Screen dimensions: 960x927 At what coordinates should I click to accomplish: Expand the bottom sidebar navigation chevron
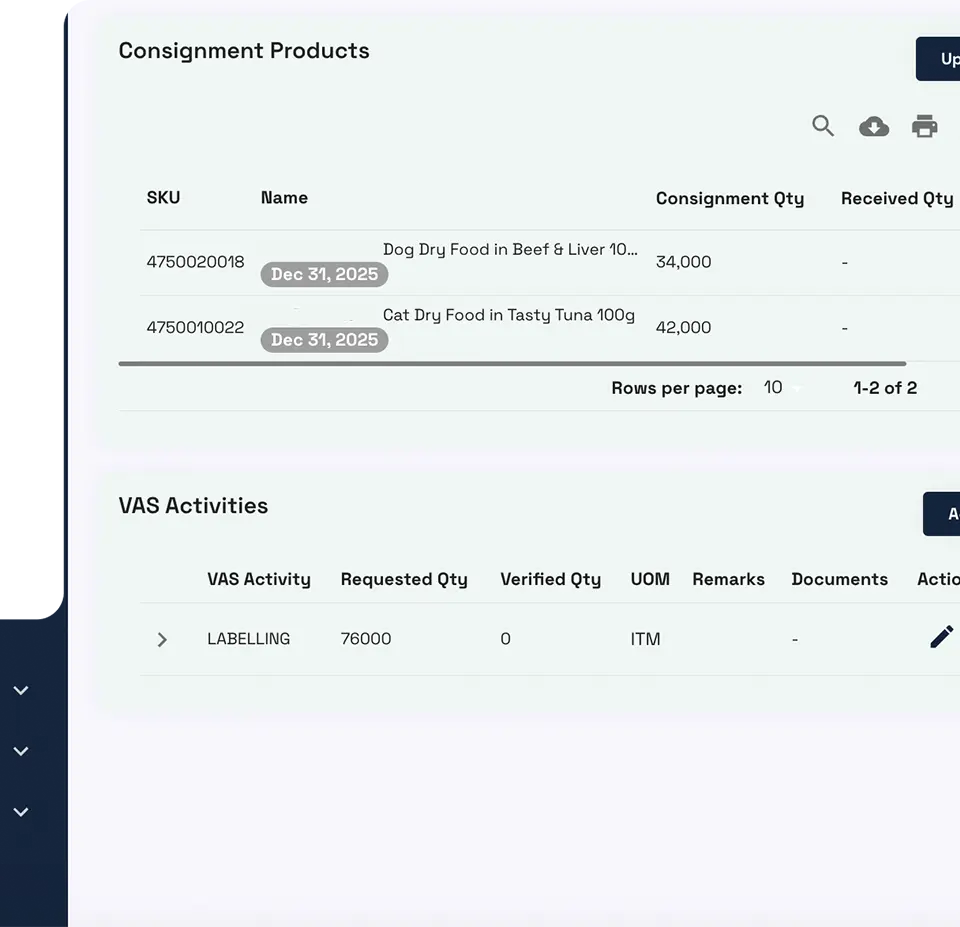click(x=20, y=812)
